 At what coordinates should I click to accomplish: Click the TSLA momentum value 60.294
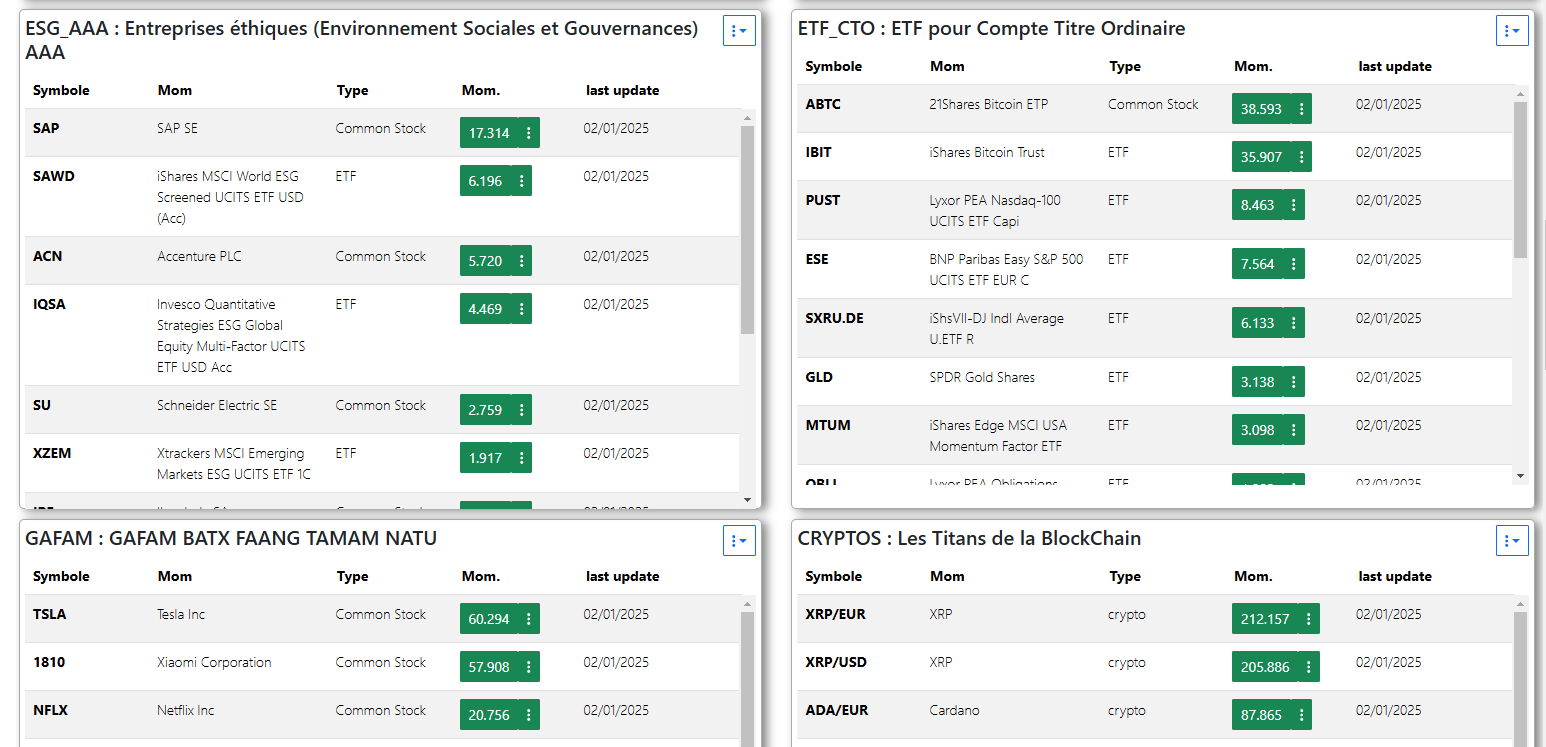[489, 619]
